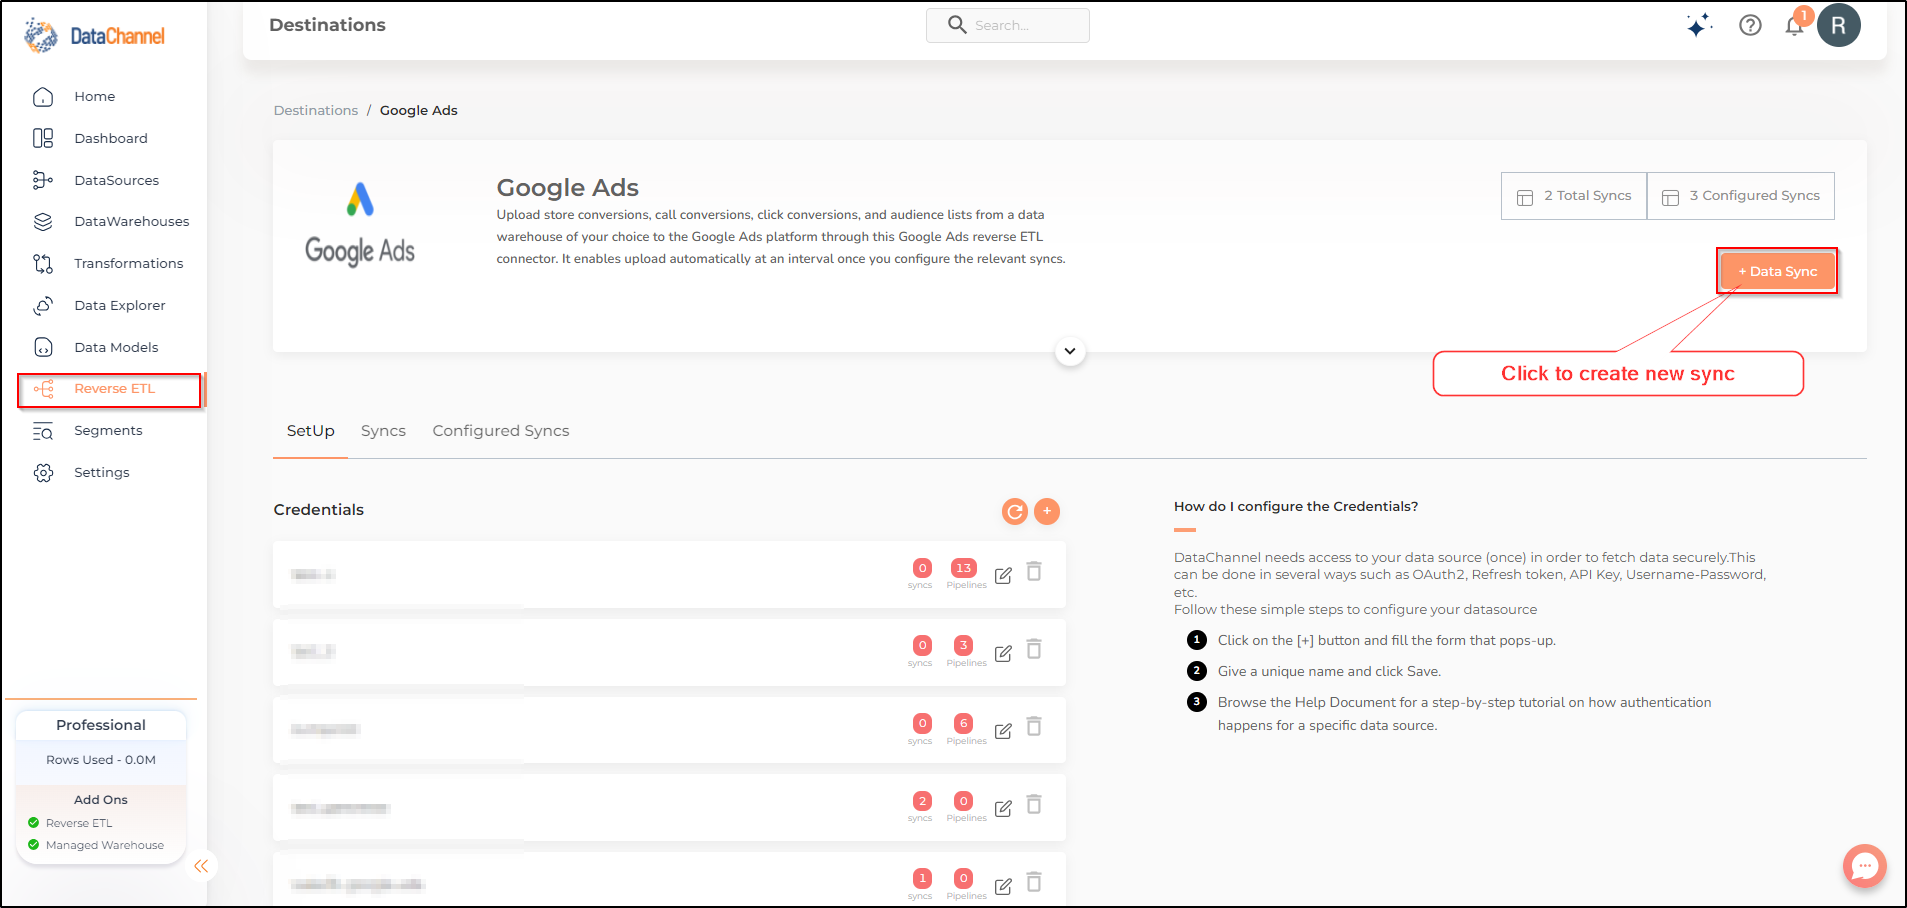Image resolution: width=1907 pixels, height=908 pixels.
Task: Open Dashboard from the sidebar
Action: (x=110, y=138)
